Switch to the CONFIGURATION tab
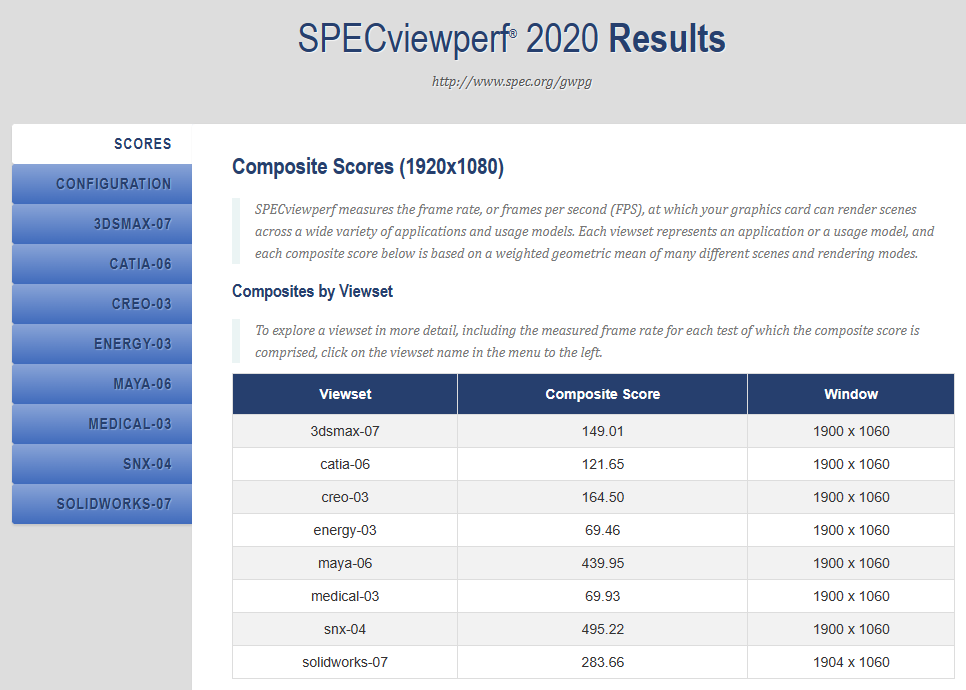 [x=113, y=184]
